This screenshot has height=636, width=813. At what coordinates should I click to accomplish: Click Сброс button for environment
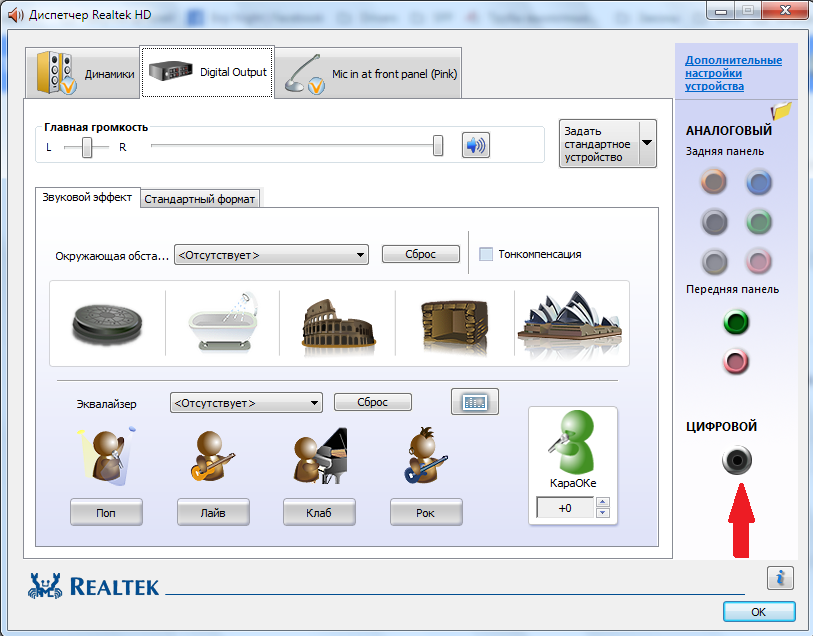coord(420,254)
